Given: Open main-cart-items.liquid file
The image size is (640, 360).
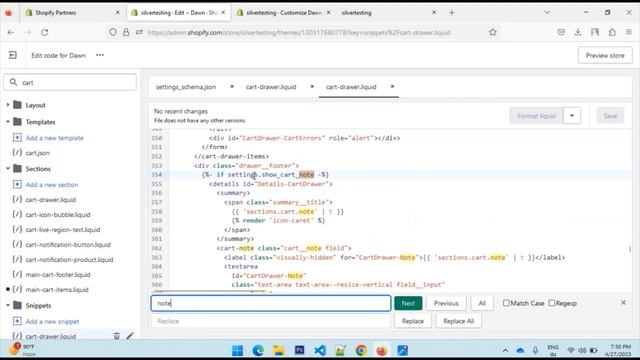Looking at the screenshot, I should [57, 289].
